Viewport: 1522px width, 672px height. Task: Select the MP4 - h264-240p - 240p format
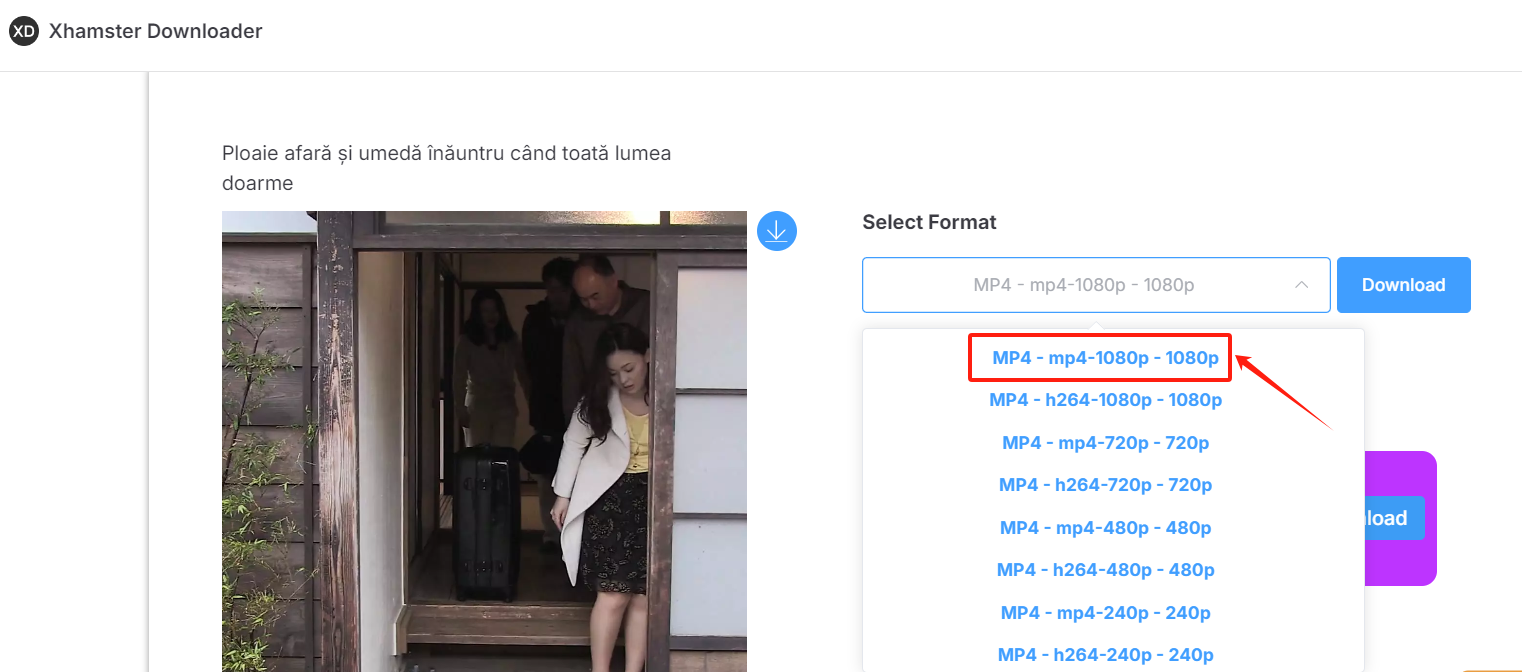[1105, 654]
